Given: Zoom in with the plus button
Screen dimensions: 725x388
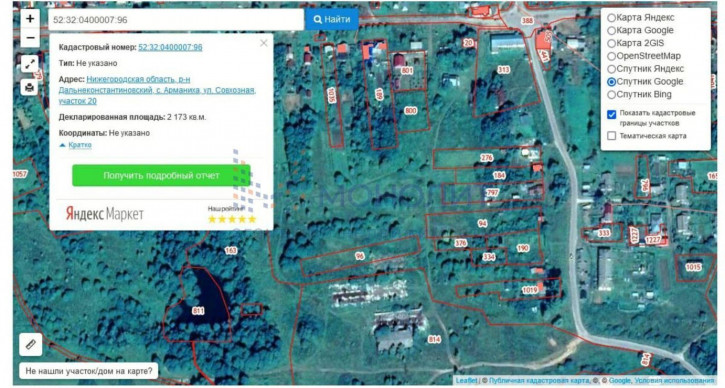Looking at the screenshot, I should pyautogui.click(x=30, y=18).
